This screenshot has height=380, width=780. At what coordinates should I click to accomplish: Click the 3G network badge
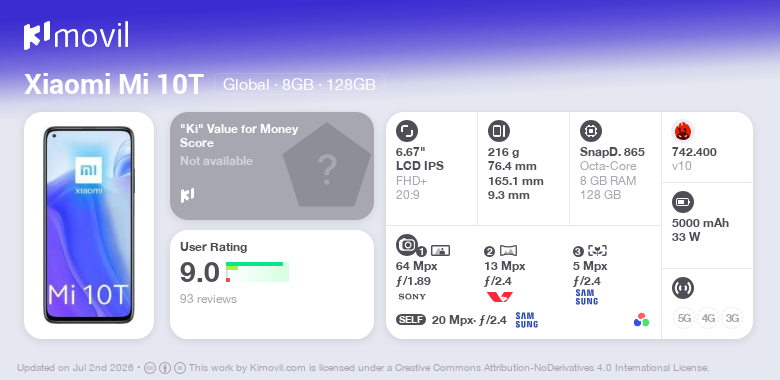click(x=732, y=318)
